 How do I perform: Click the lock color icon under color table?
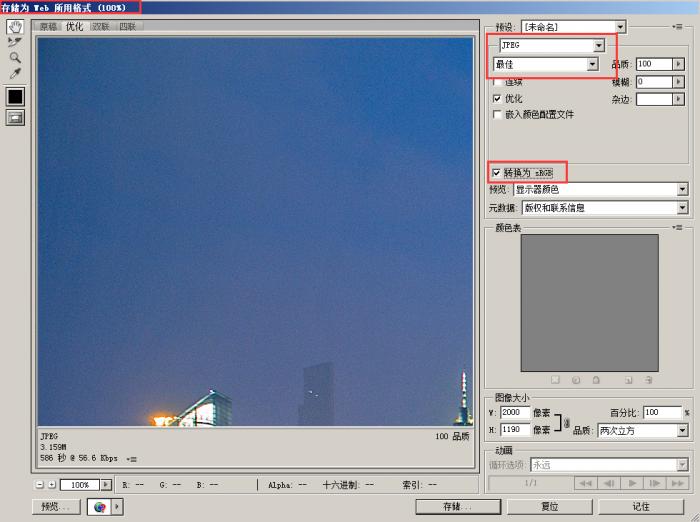pyautogui.click(x=596, y=380)
